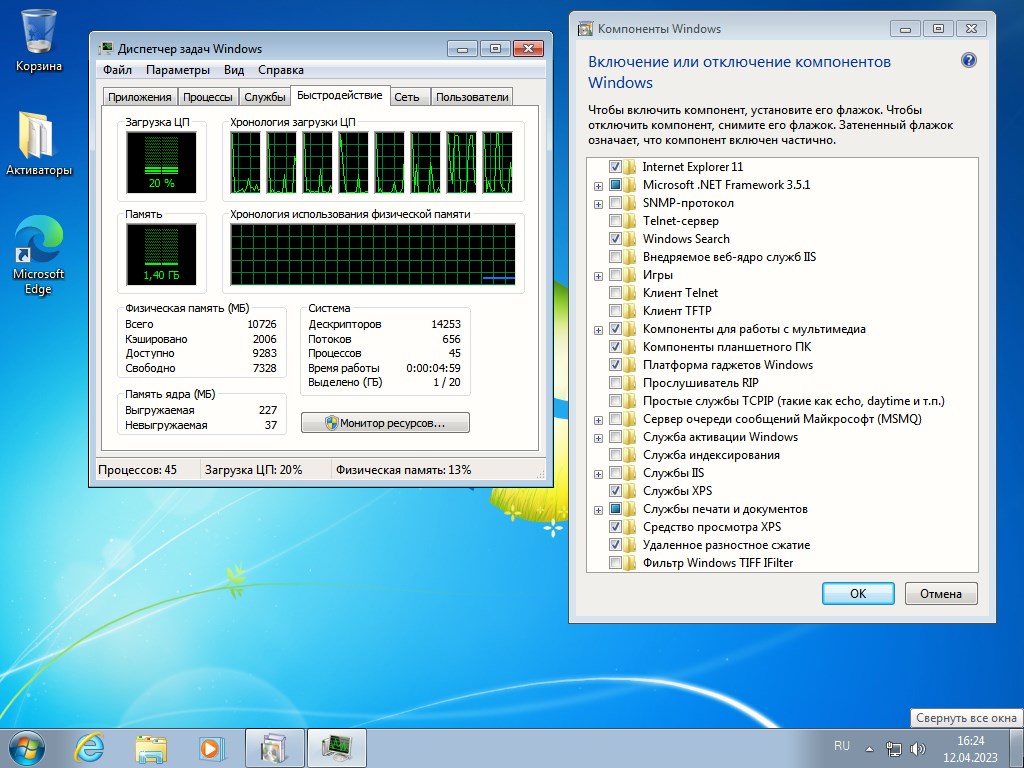
Task: Click the folder icon beside Служба индексирования
Action: coord(630,455)
